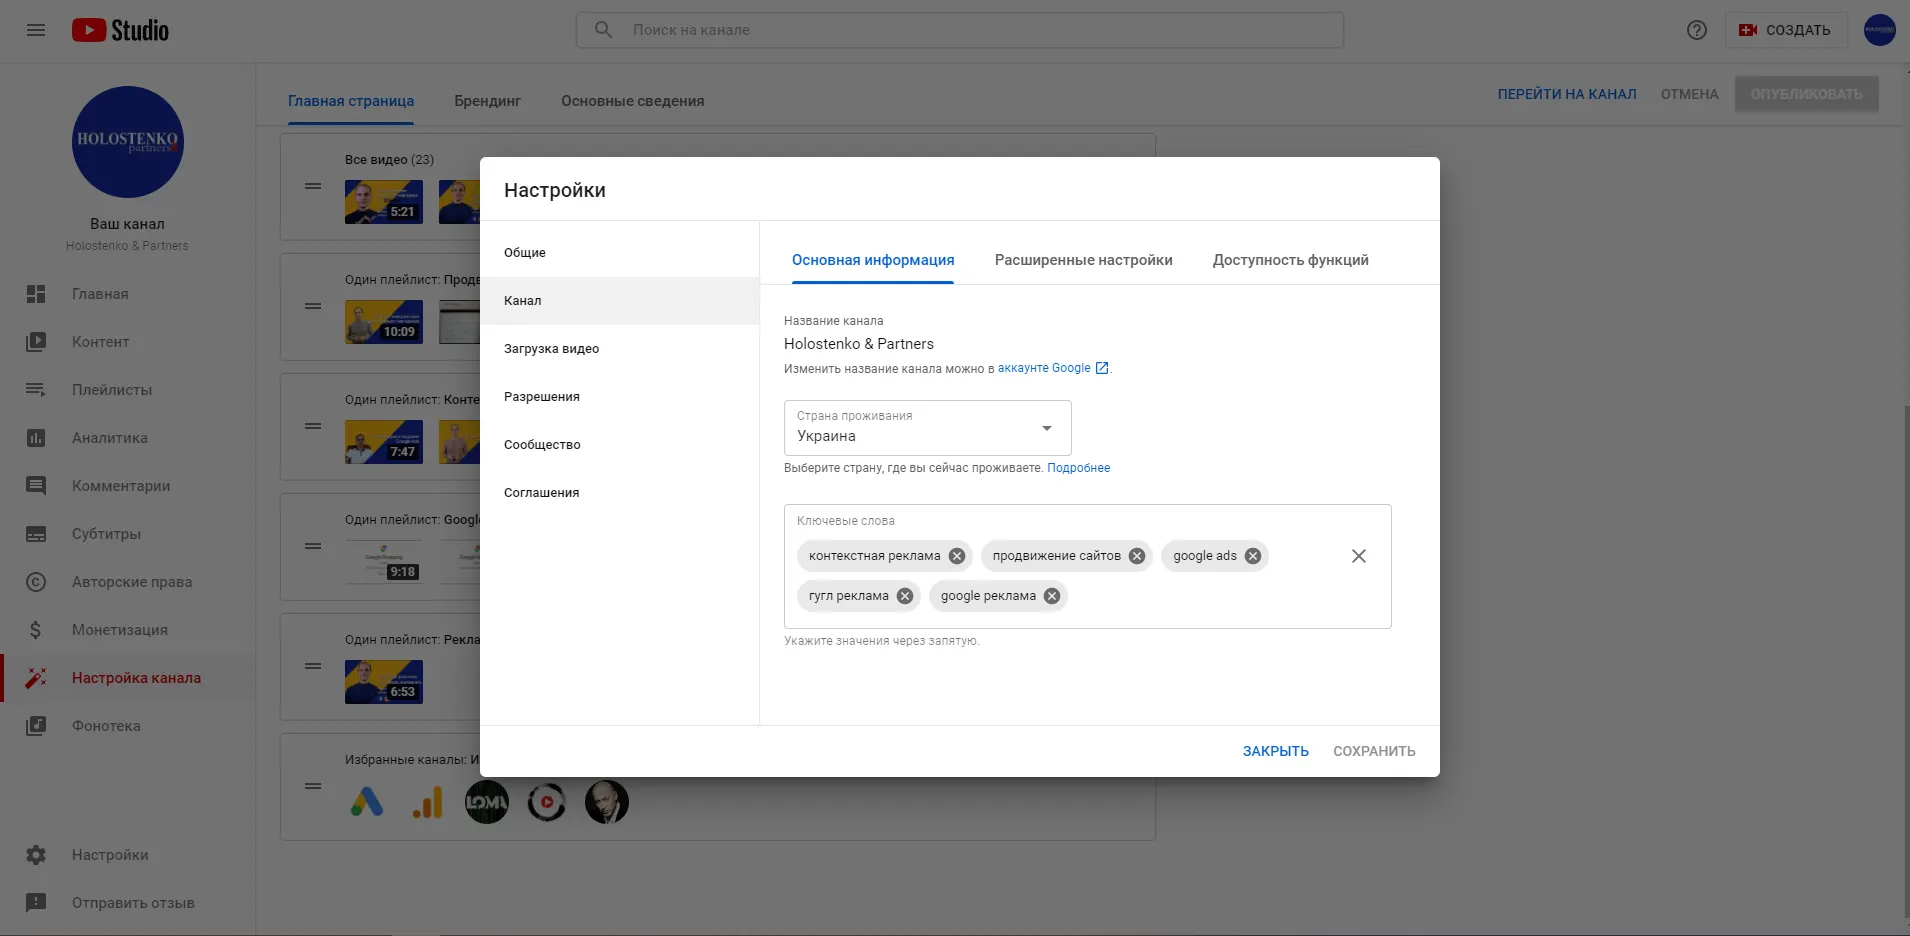
Task: Click ПЕРЕЙТИ НА КАНАЛ link
Action: click(x=1566, y=94)
